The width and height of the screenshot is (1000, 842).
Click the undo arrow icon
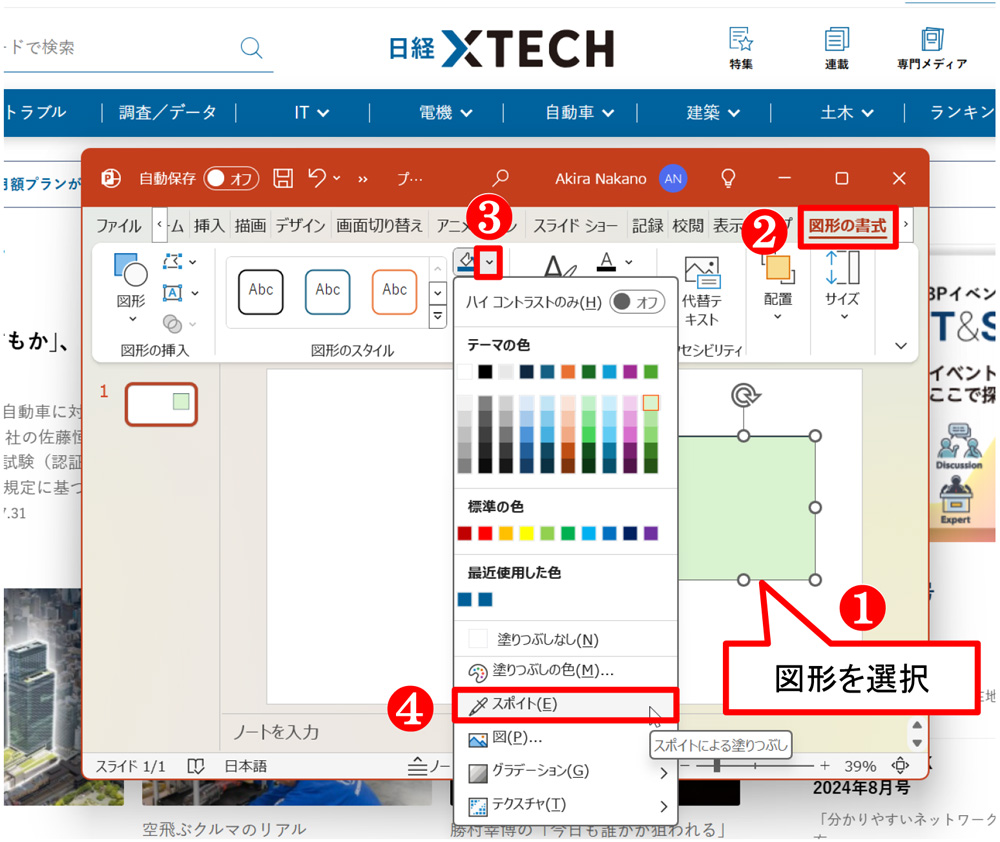coord(317,178)
